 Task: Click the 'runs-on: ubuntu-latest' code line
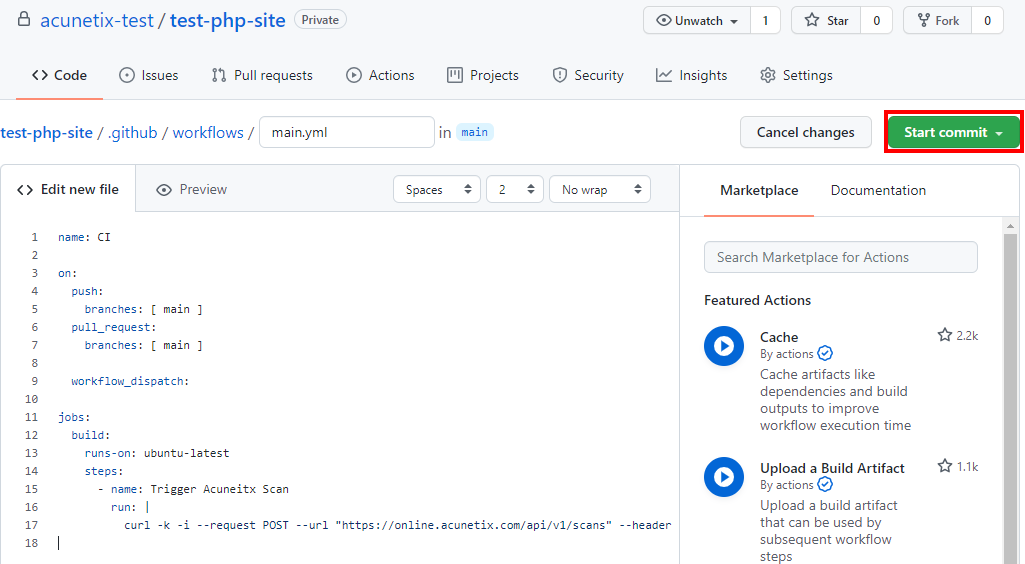(x=157, y=453)
